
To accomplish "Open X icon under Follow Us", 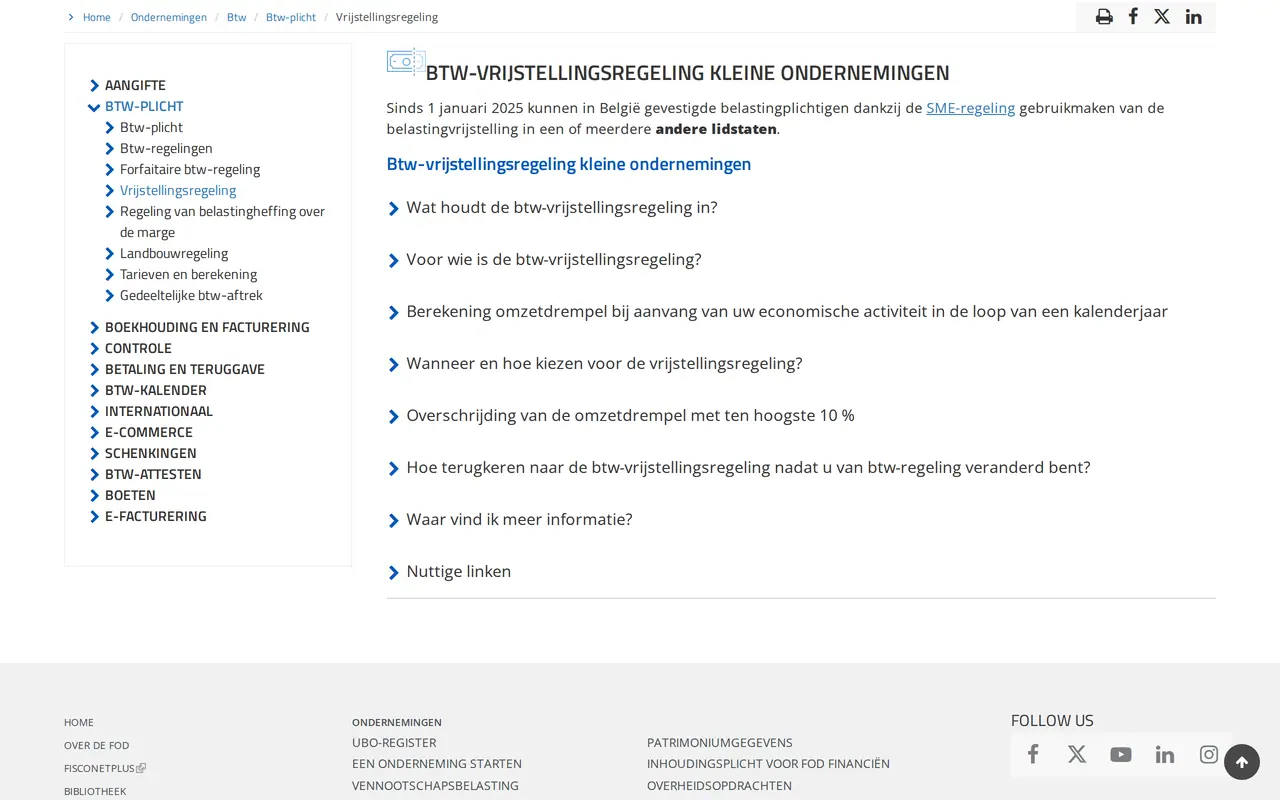I will coord(1077,754).
